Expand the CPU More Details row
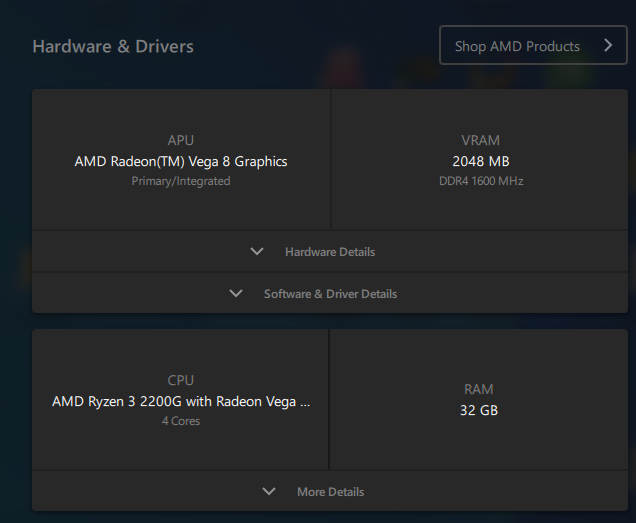 tap(330, 492)
